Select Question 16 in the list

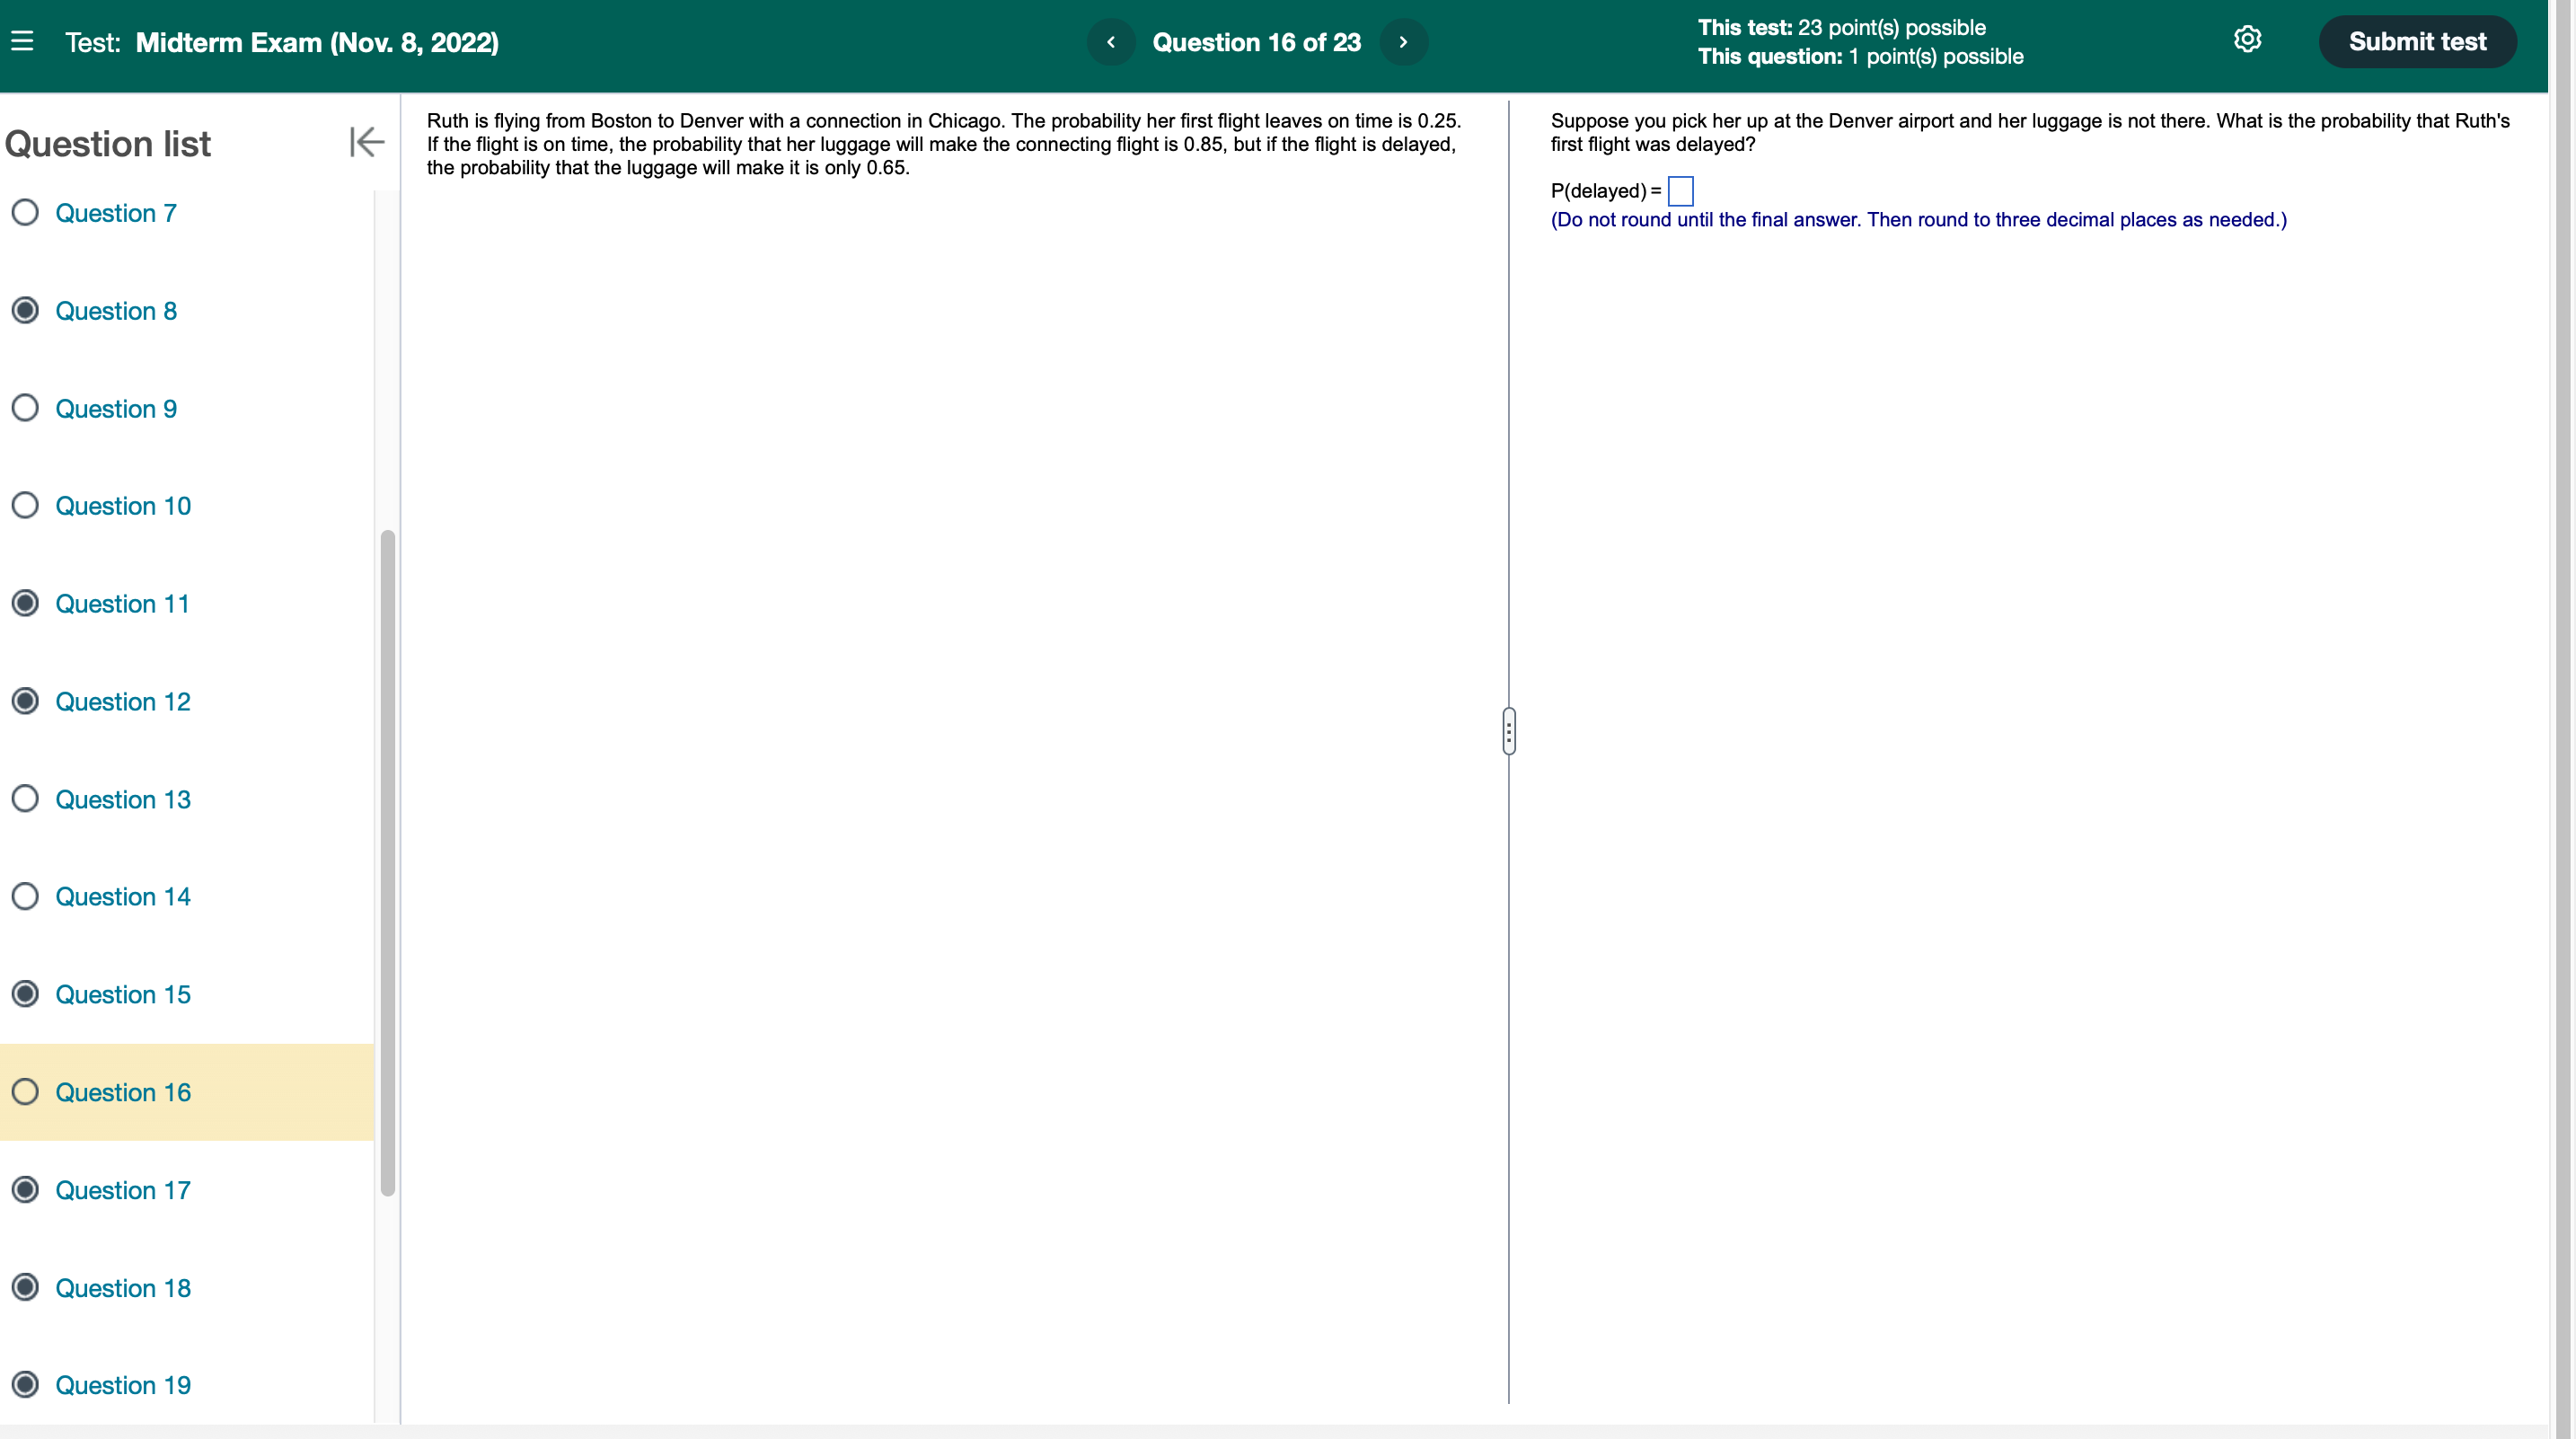click(x=123, y=1092)
